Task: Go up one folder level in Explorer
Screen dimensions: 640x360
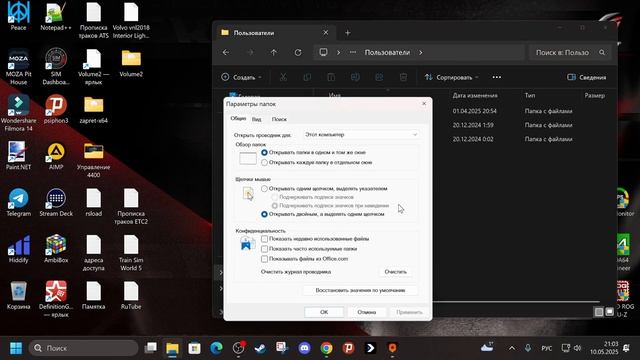Action: [x=274, y=52]
